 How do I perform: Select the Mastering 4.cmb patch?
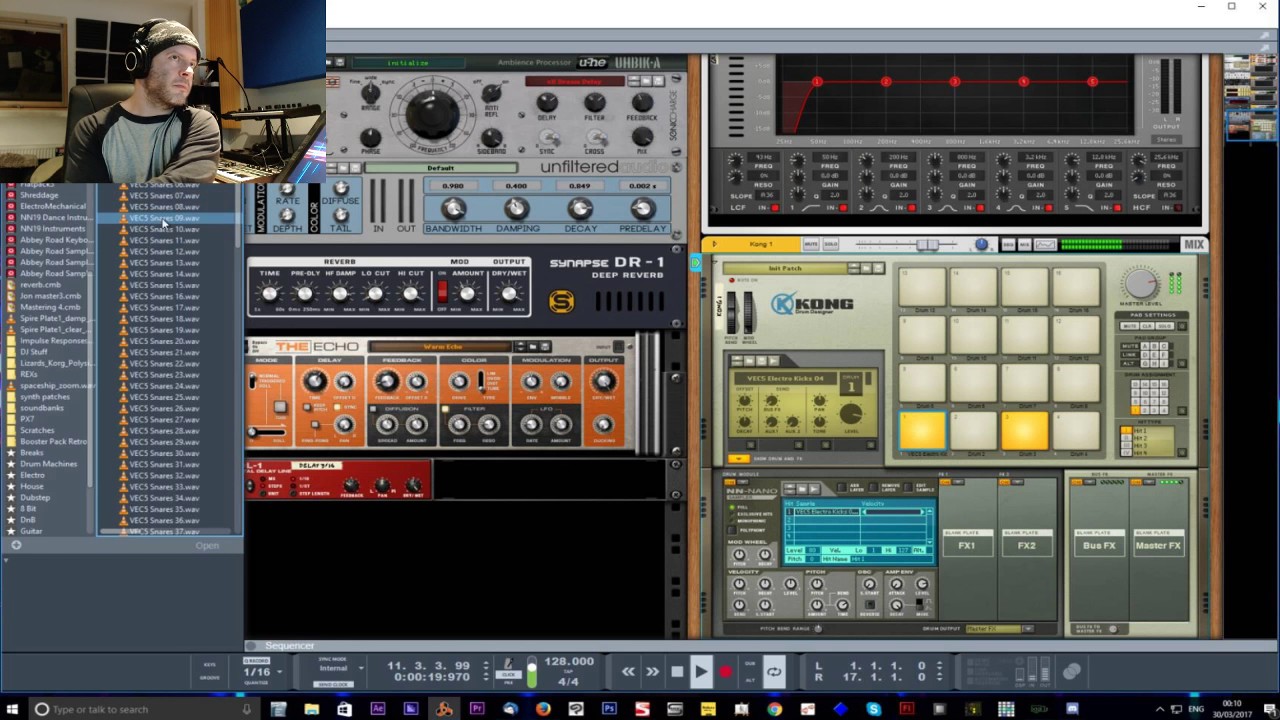point(50,307)
